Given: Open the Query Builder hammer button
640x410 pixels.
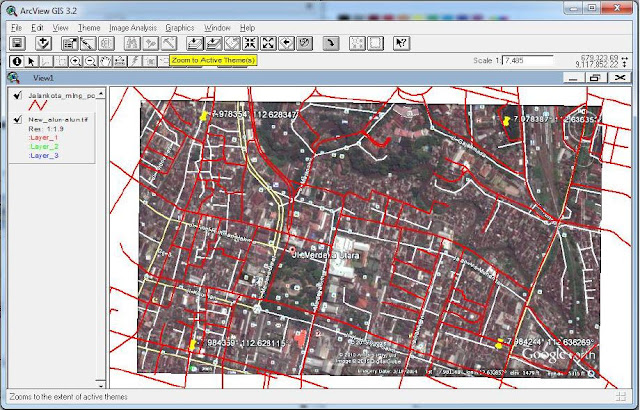Looking at the screenshot, I should (x=169, y=43).
